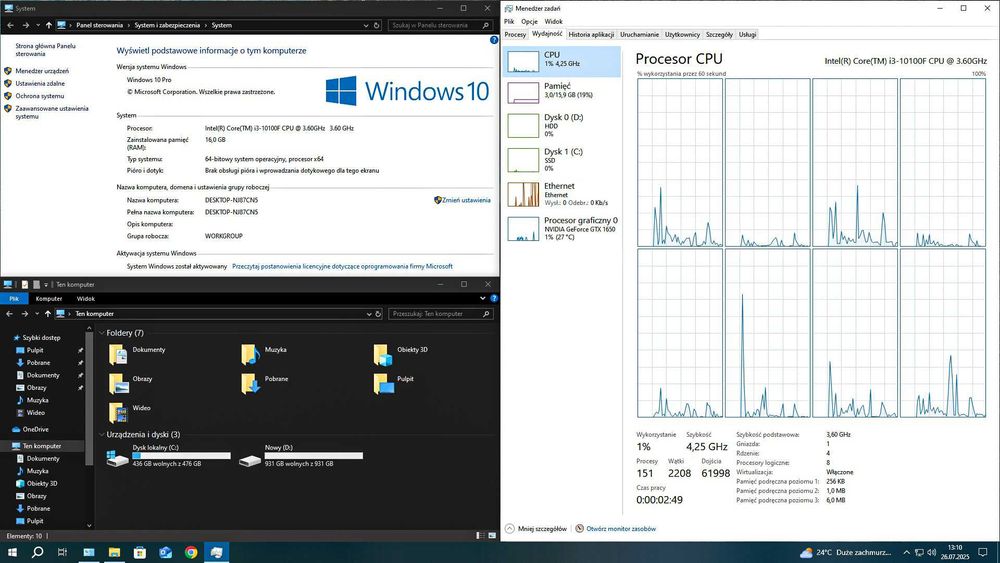Switch Explorer to large icons view

point(492,536)
